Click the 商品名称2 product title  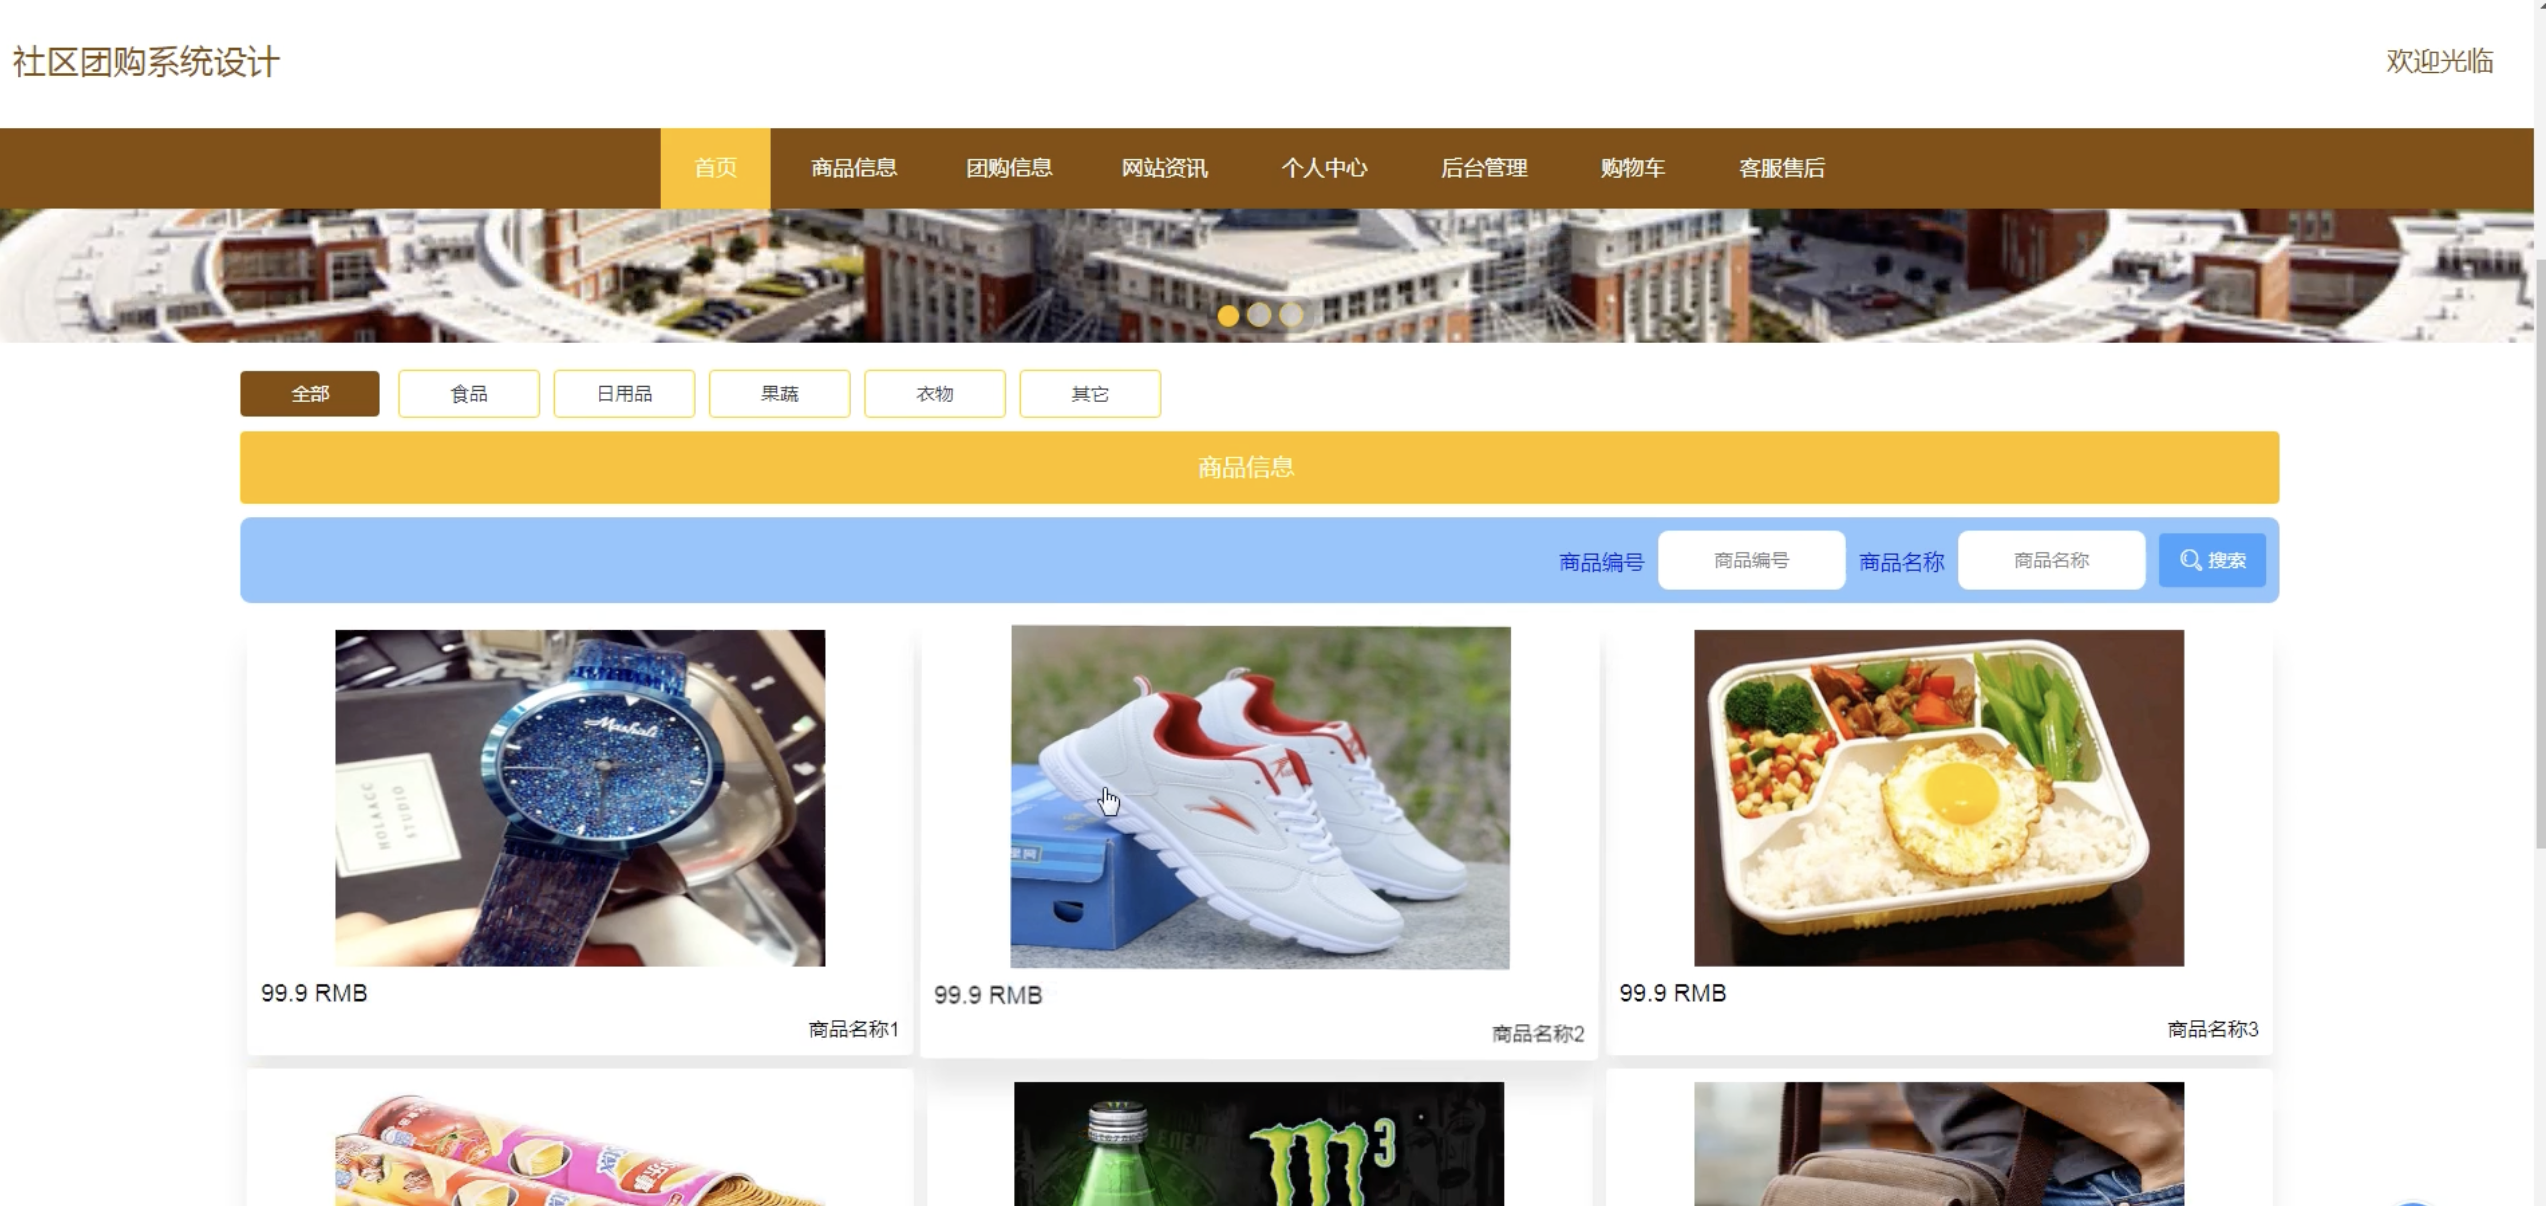(x=1538, y=1034)
